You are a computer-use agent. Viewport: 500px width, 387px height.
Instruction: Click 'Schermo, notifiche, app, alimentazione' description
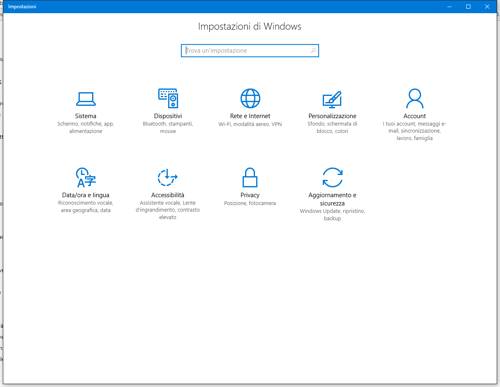86,127
